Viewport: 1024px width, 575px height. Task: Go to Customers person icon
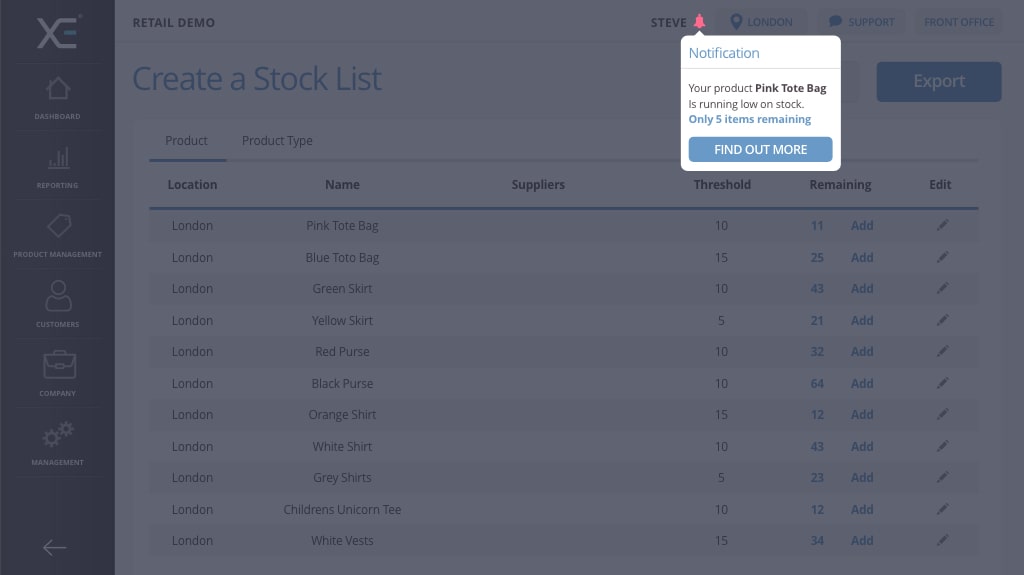58,296
